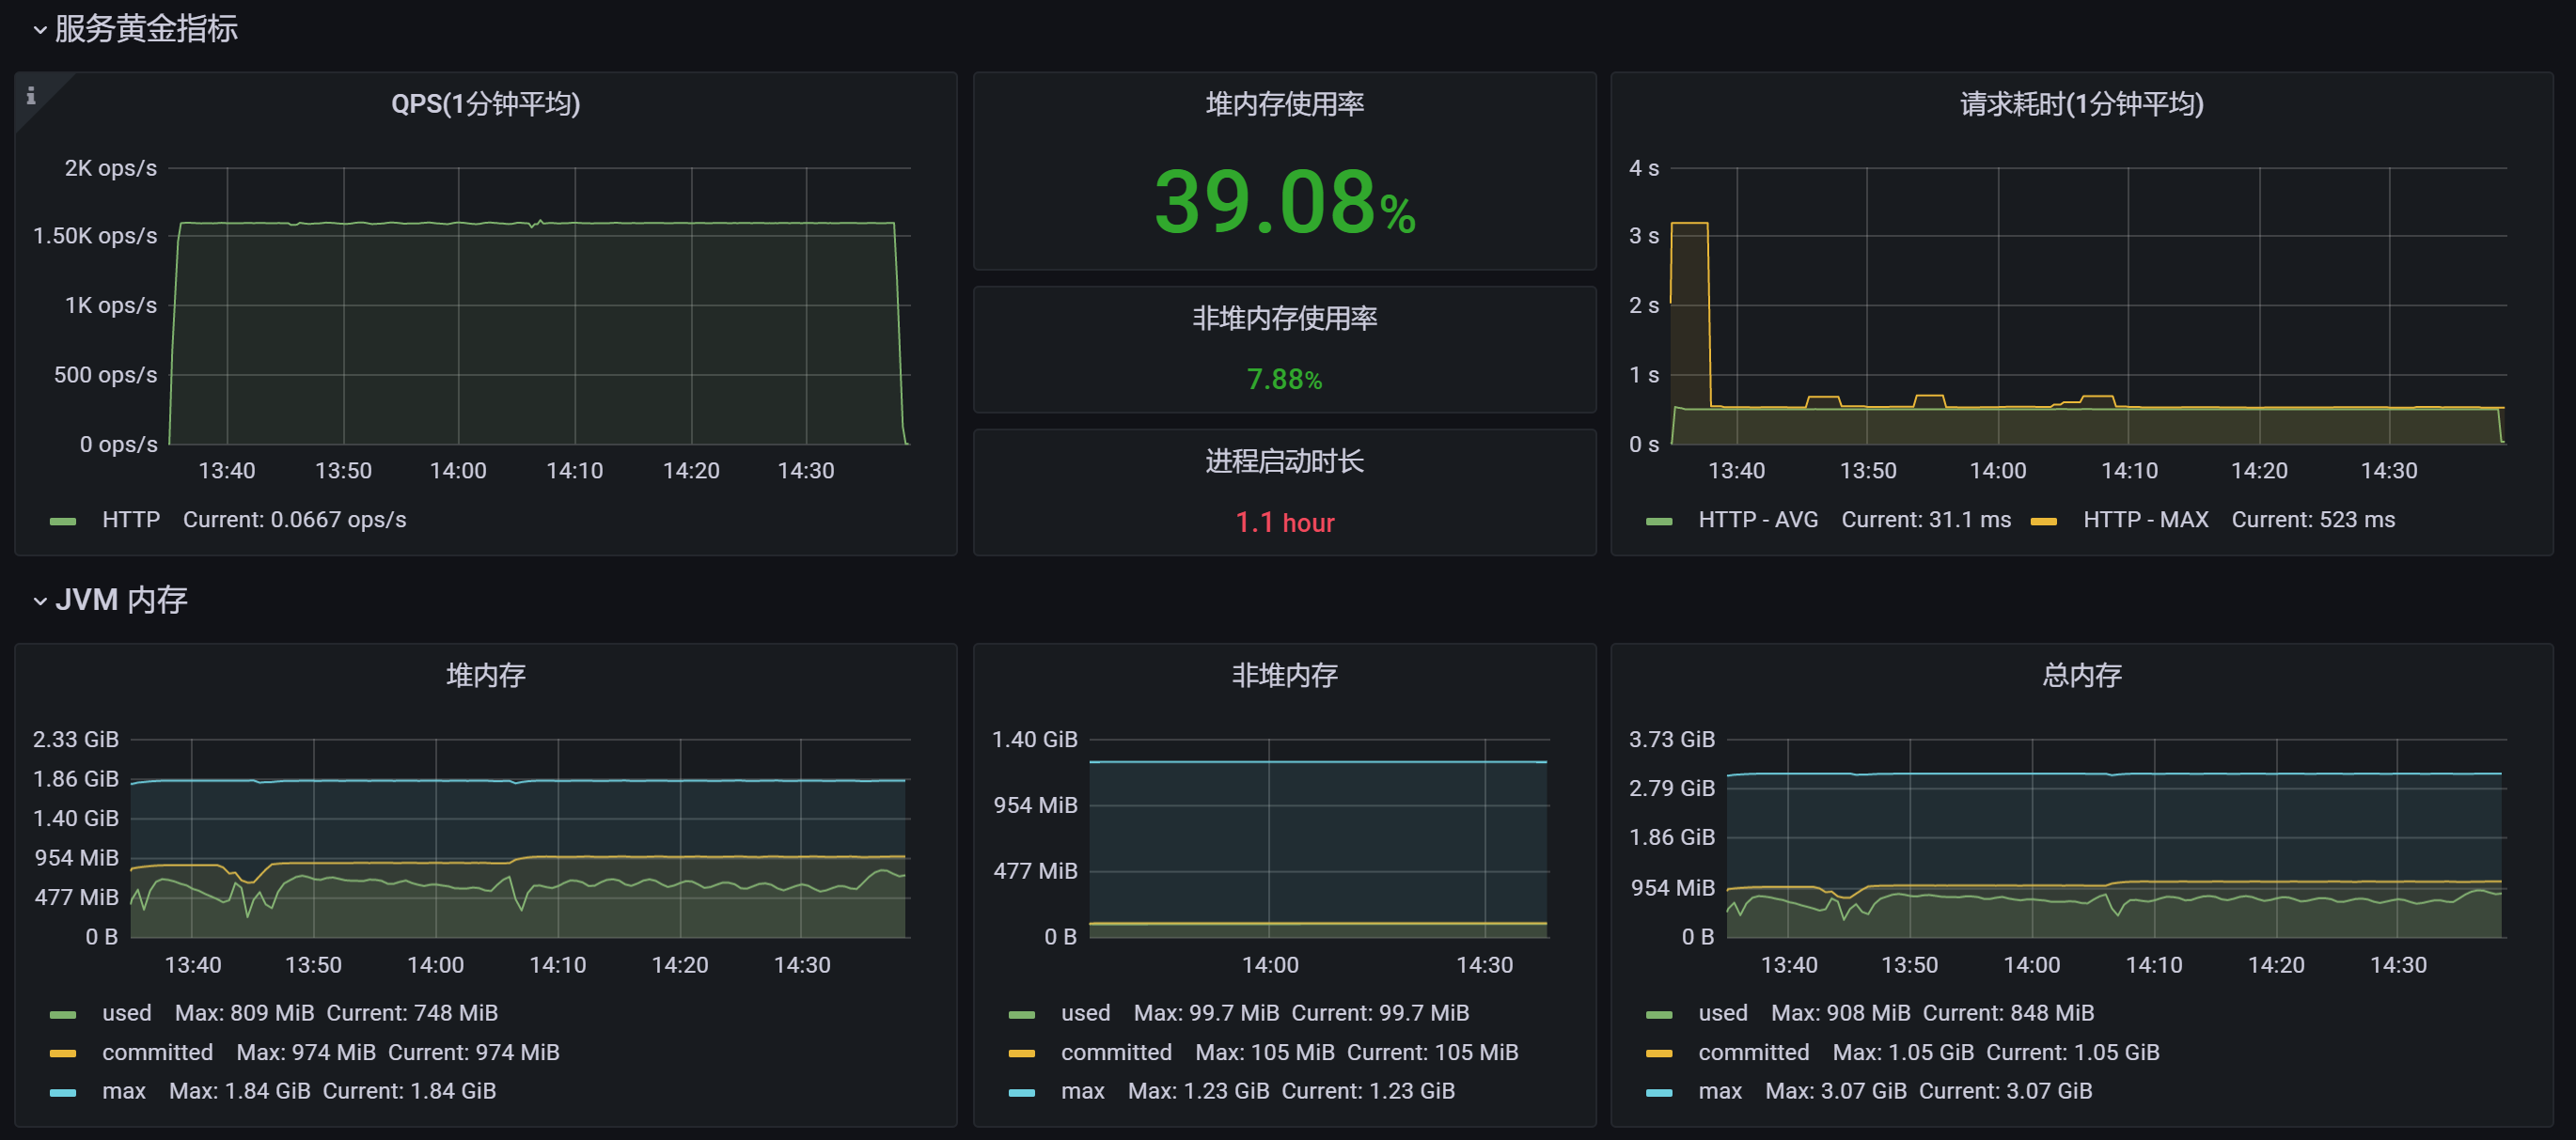Screen dimensions: 2576x1140
Task: Click '4 s' y-axis label in 请求耗时
Action: (1643, 167)
